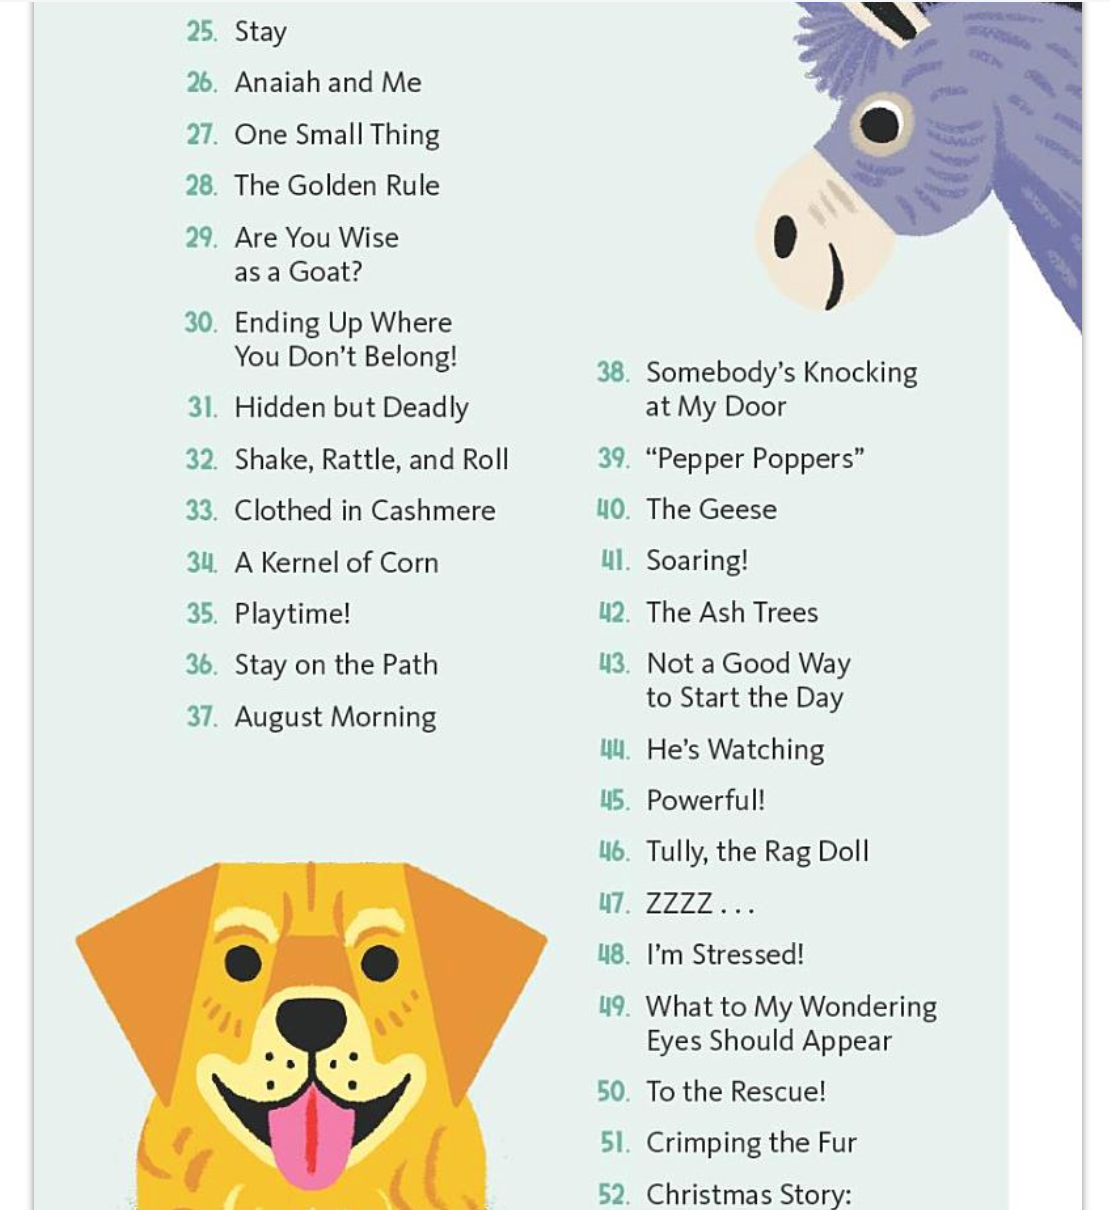Image resolution: width=1110 pixels, height=1210 pixels.
Task: Open chapter 41 "Soaring!"
Action: click(x=697, y=561)
